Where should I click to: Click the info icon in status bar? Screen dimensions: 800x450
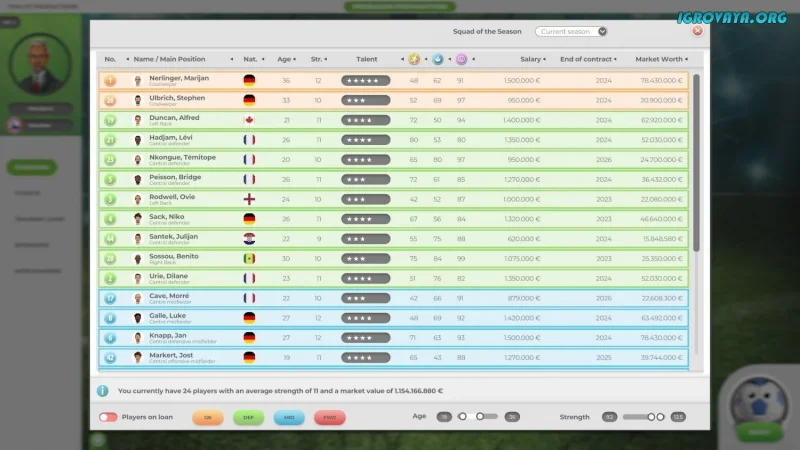(x=103, y=391)
